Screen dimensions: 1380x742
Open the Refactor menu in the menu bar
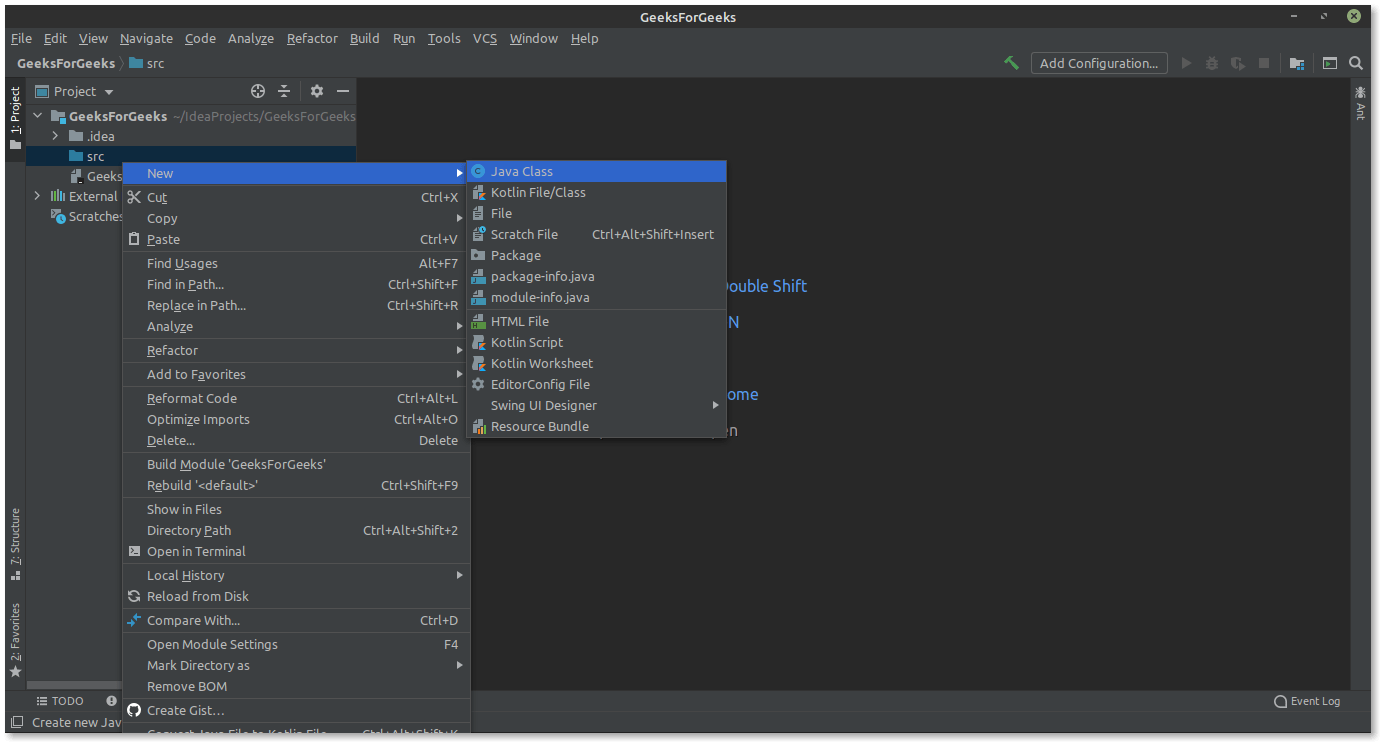point(312,38)
